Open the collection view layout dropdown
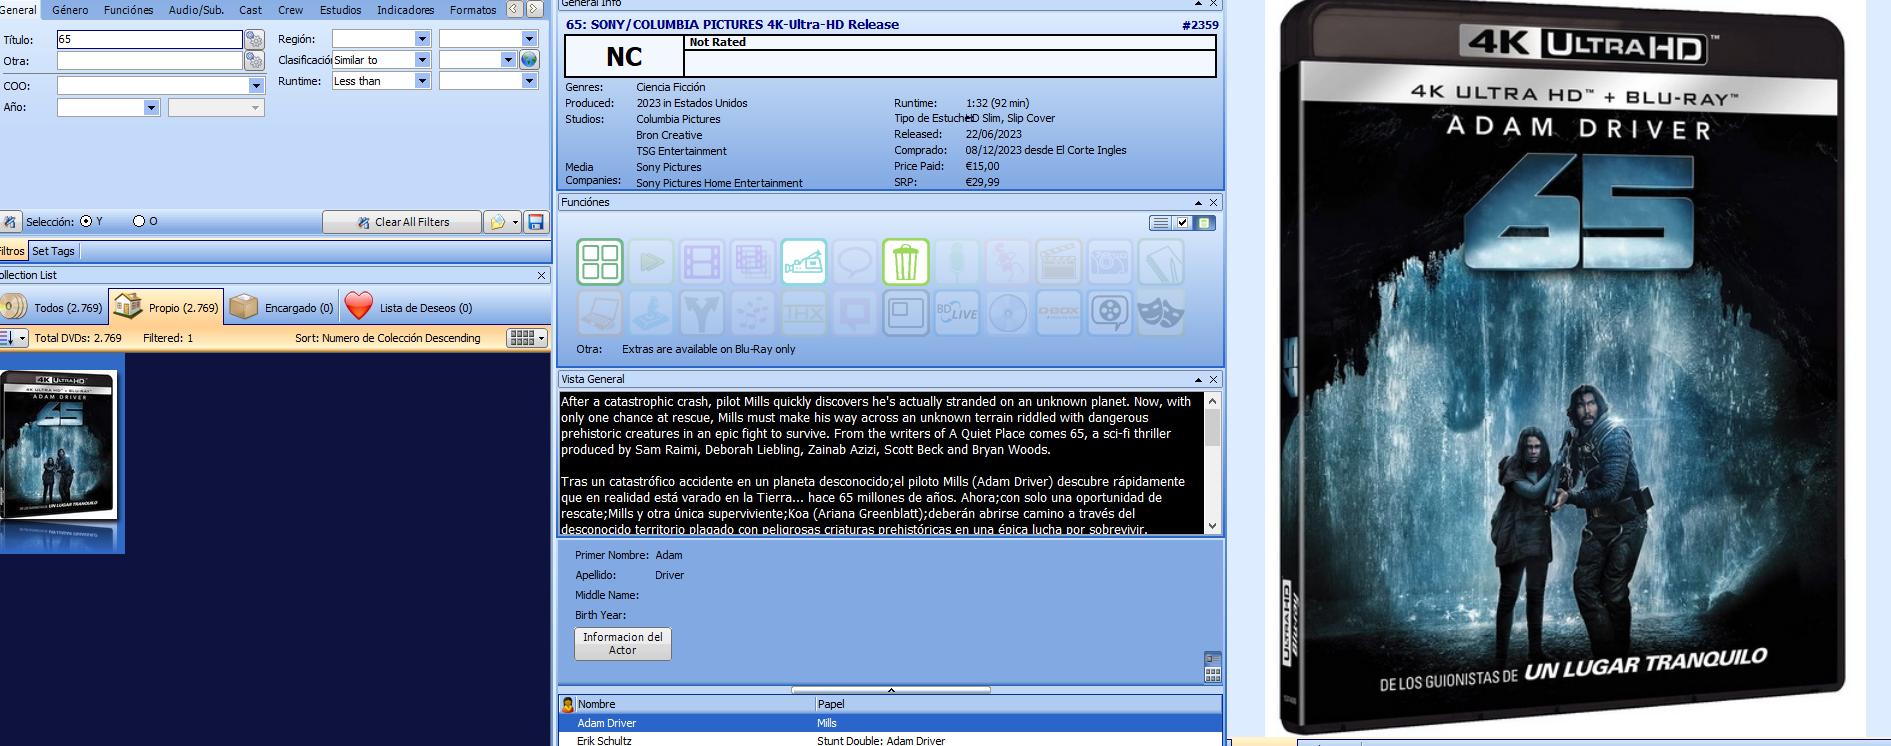Image resolution: width=1891 pixels, height=746 pixels. (x=527, y=338)
